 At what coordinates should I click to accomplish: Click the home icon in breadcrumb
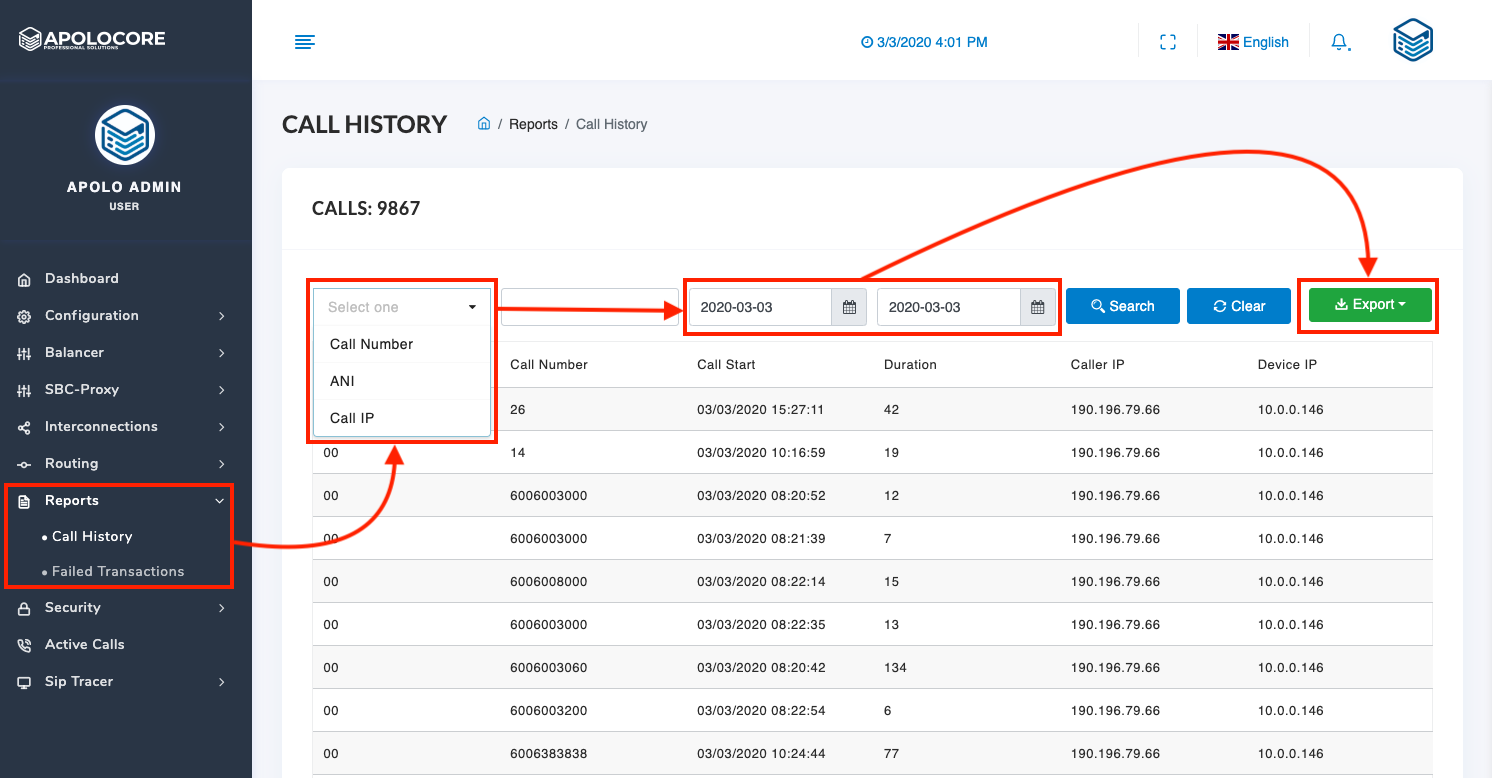tap(484, 124)
